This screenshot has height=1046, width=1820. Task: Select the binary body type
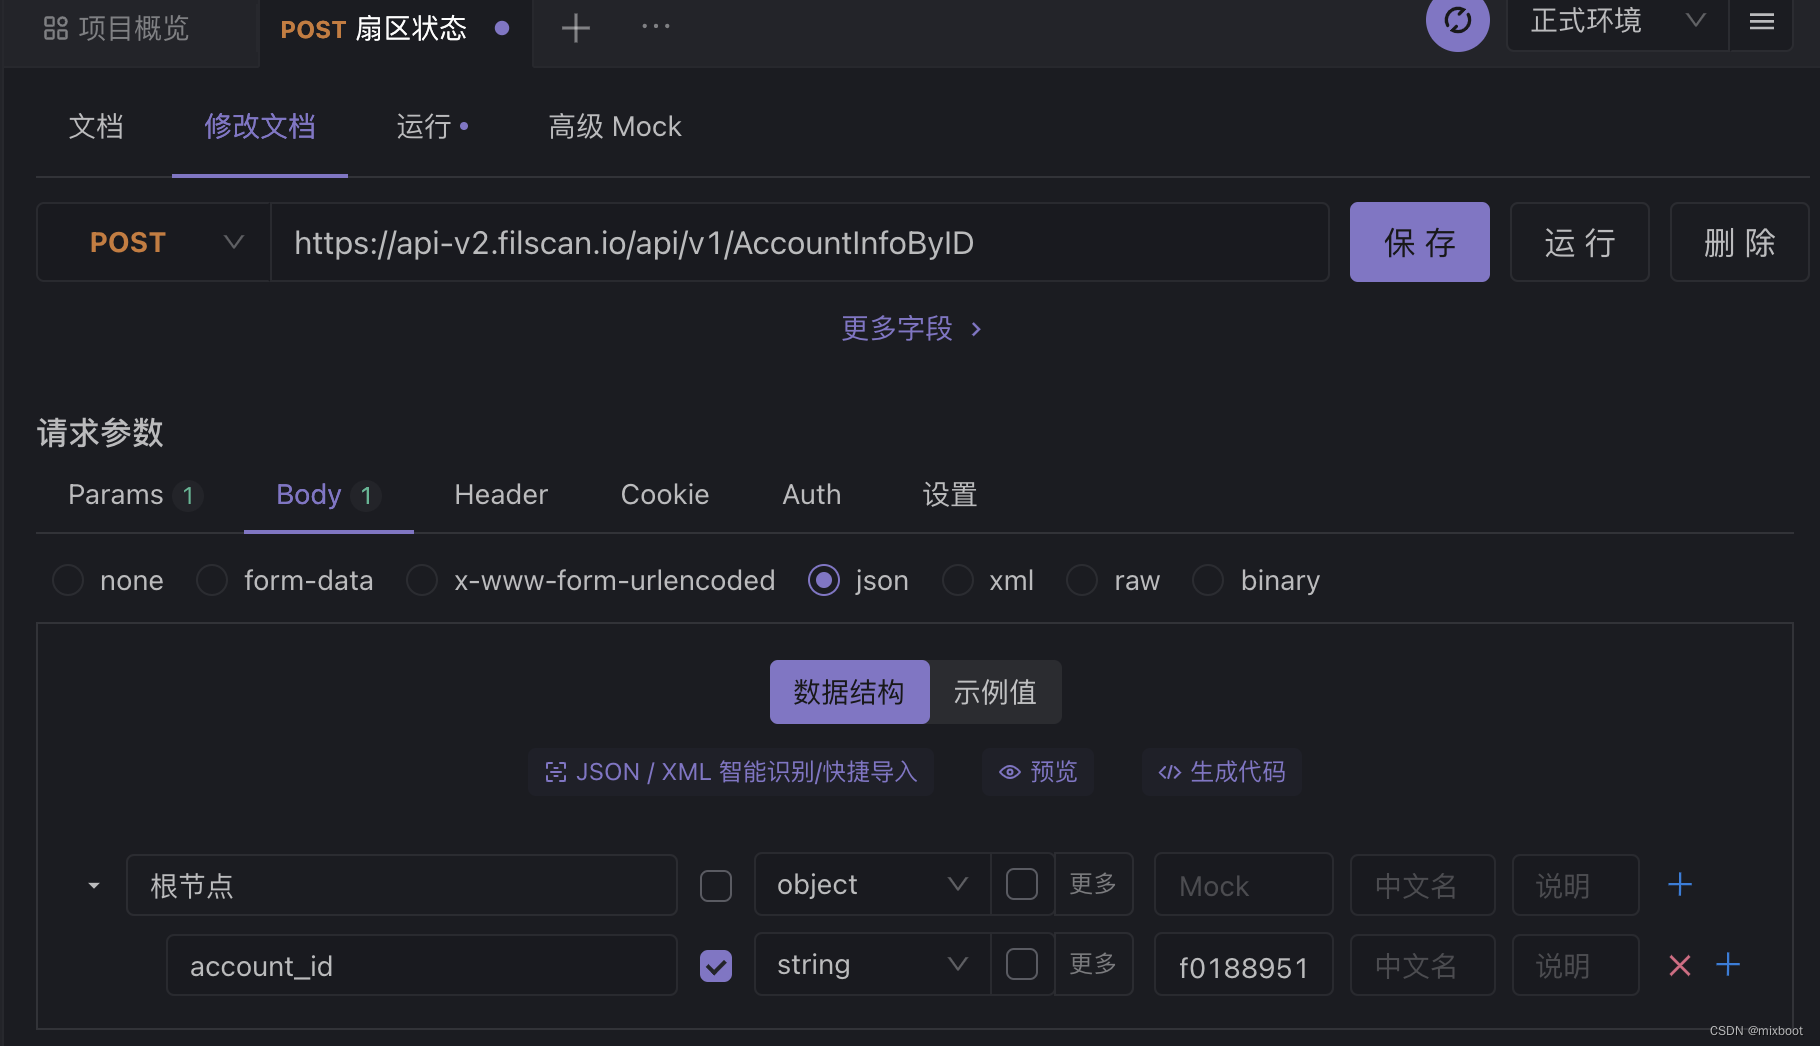[x=1208, y=580]
